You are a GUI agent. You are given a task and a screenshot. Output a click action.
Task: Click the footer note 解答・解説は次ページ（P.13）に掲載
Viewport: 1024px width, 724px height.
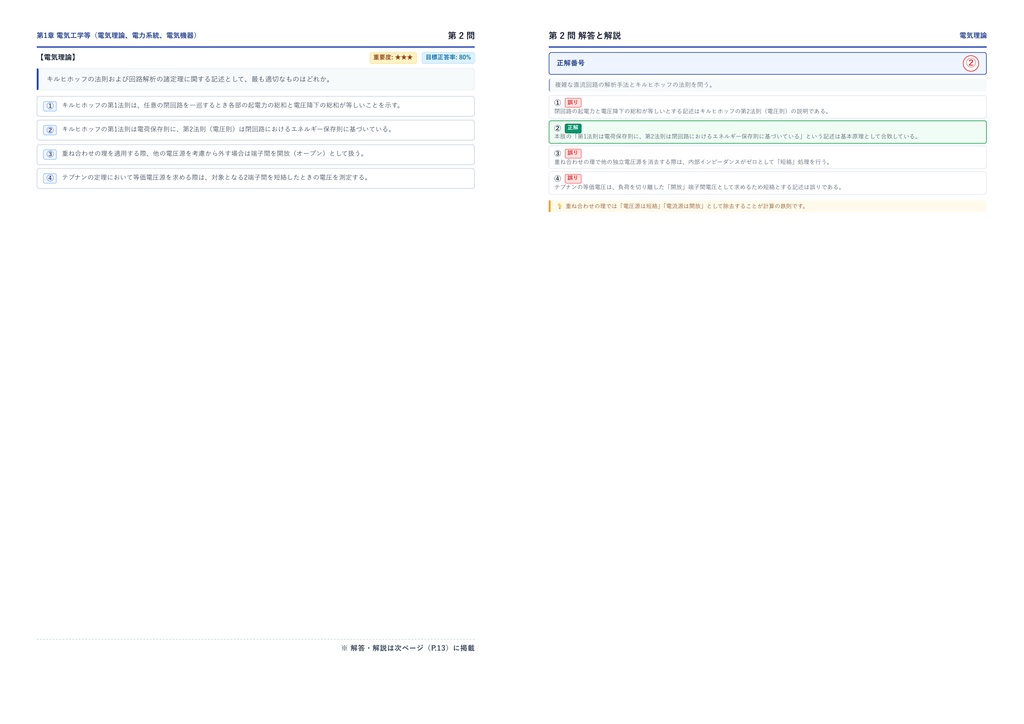pos(408,648)
